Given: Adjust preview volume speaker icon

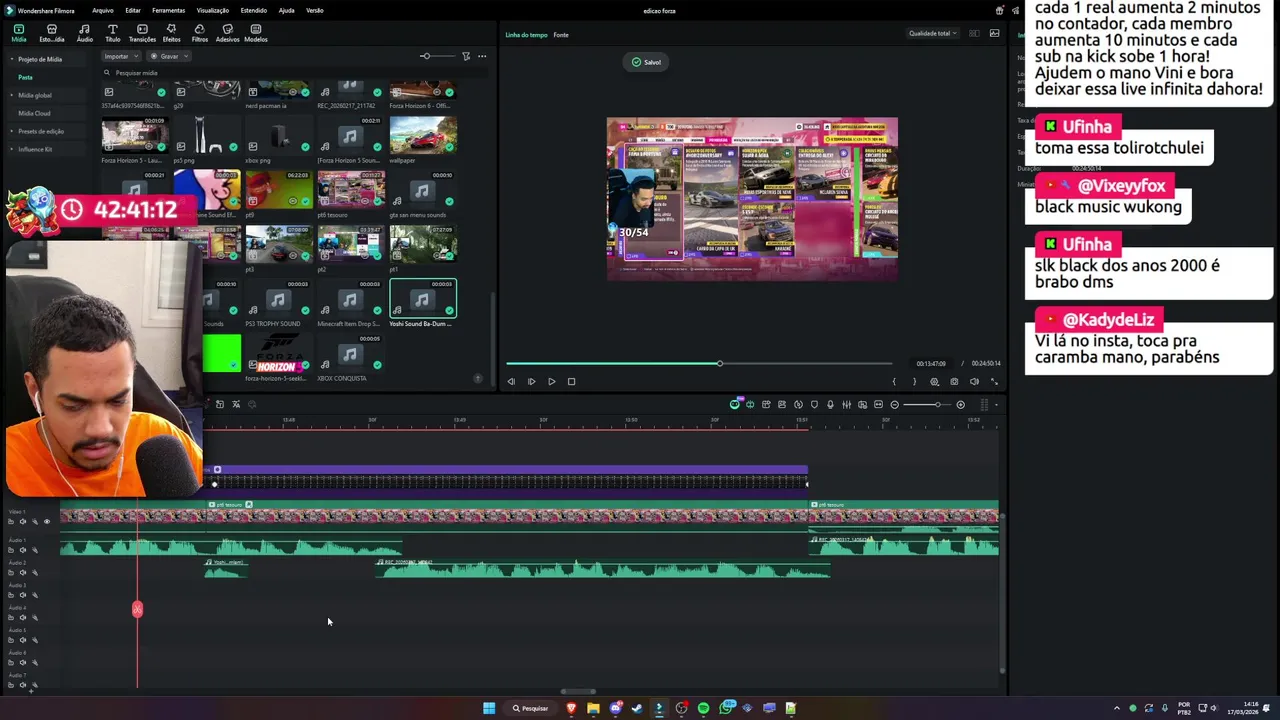Looking at the screenshot, I should [974, 381].
